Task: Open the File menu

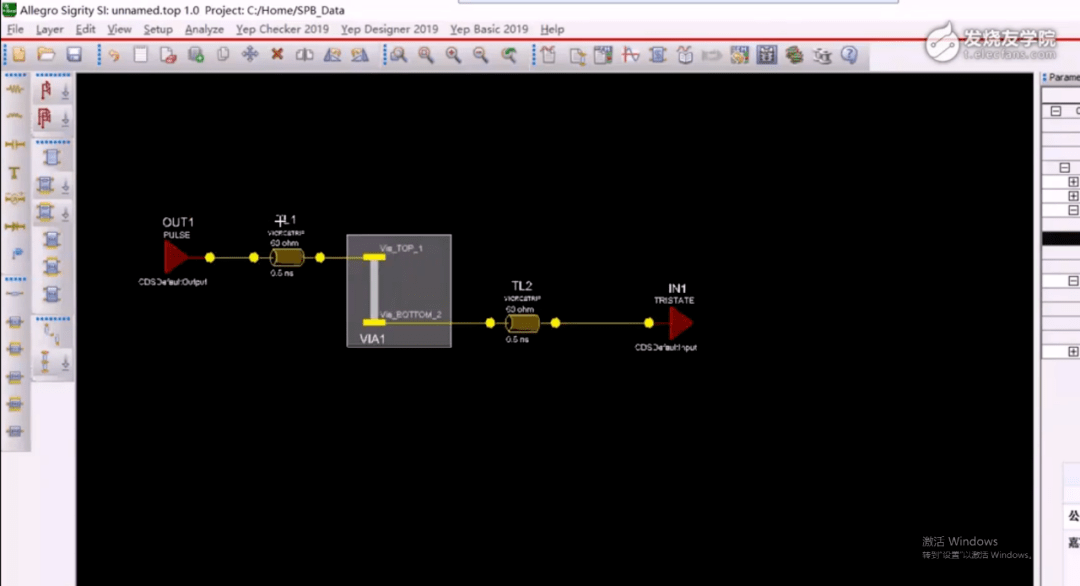Action: pyautogui.click(x=15, y=29)
